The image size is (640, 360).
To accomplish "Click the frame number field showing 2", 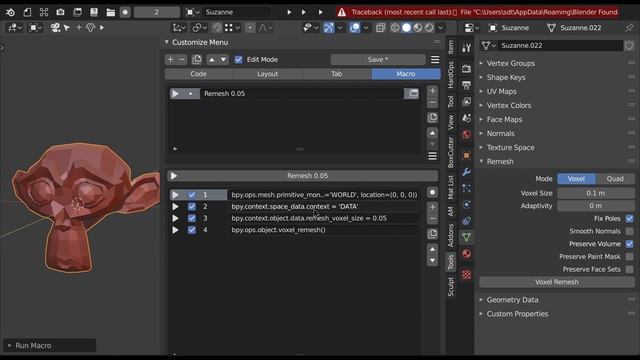I will click(157, 12).
